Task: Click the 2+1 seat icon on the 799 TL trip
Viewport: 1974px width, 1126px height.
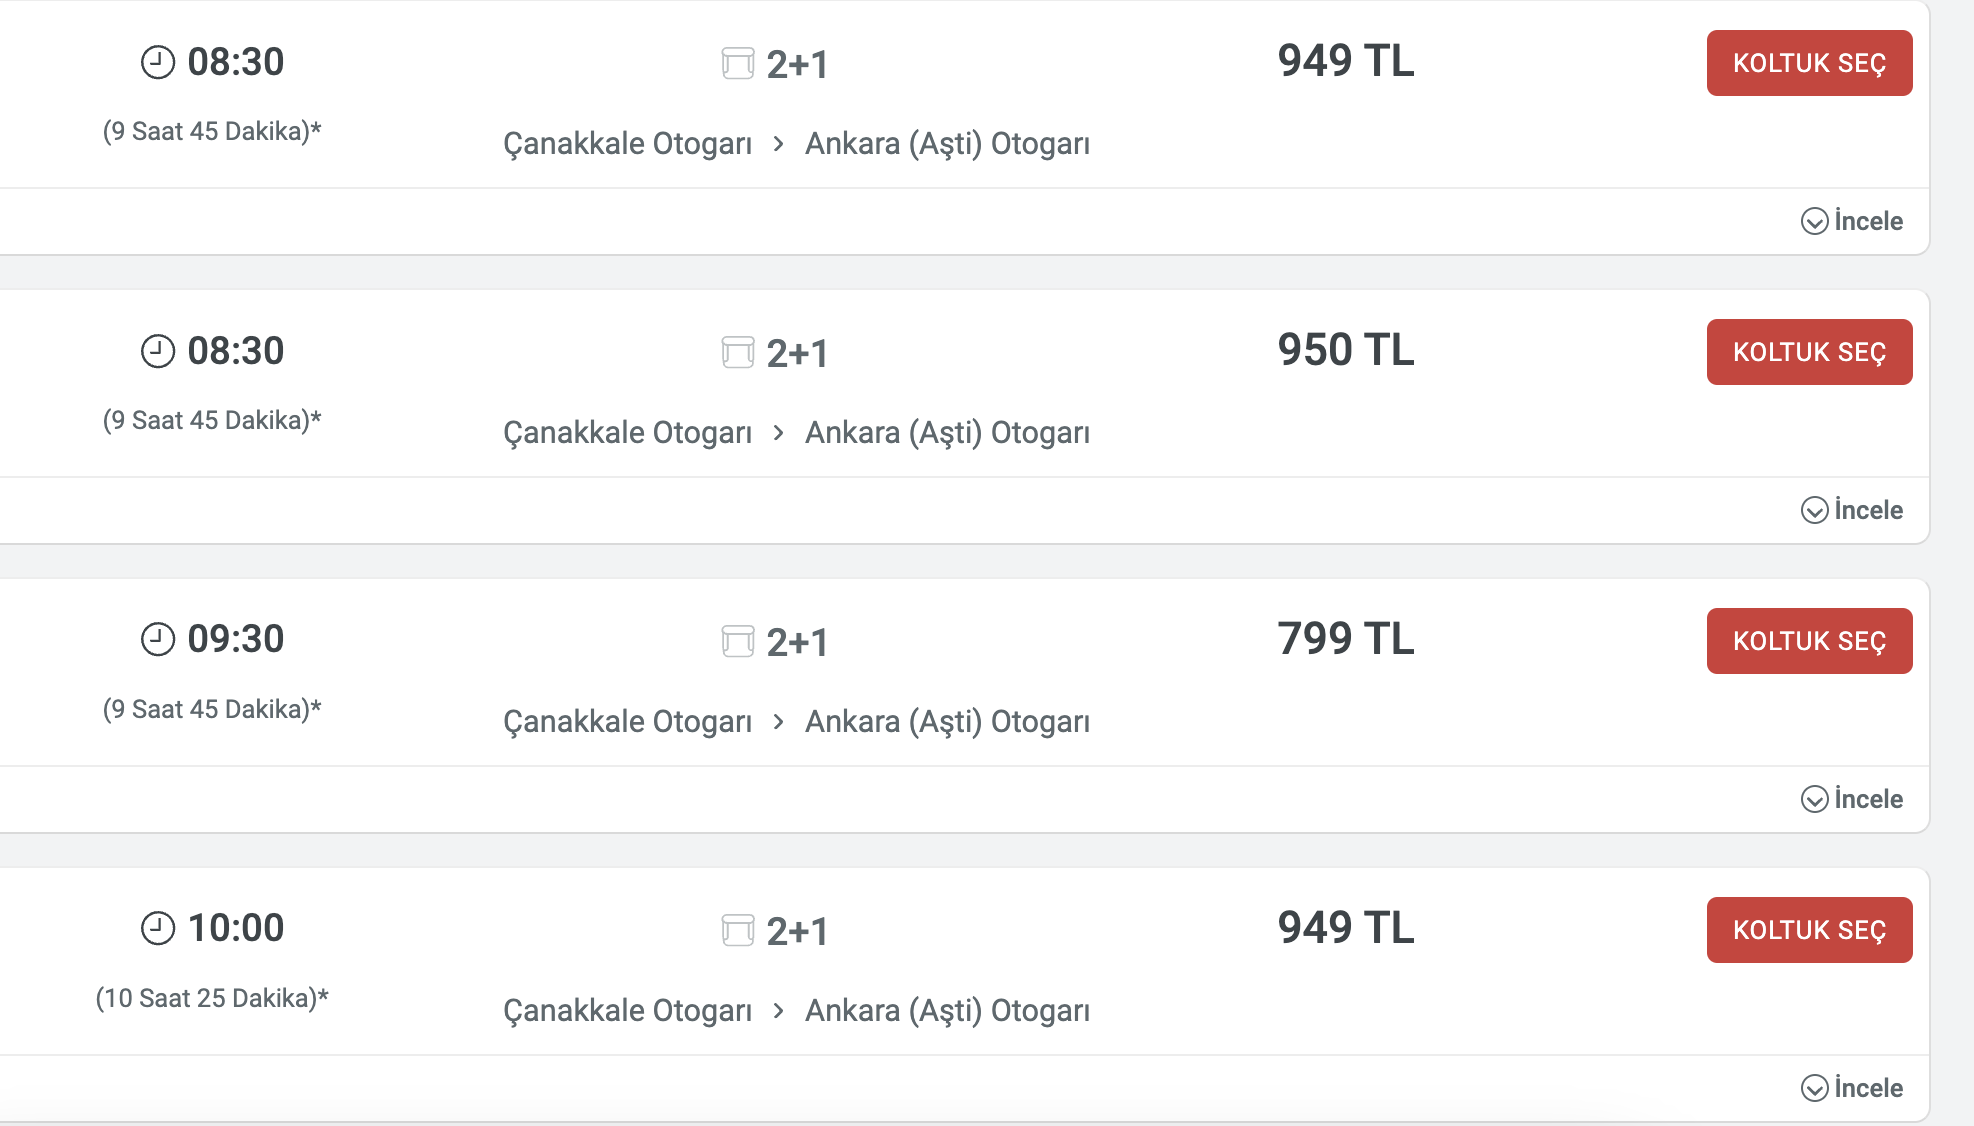Action: tap(738, 641)
